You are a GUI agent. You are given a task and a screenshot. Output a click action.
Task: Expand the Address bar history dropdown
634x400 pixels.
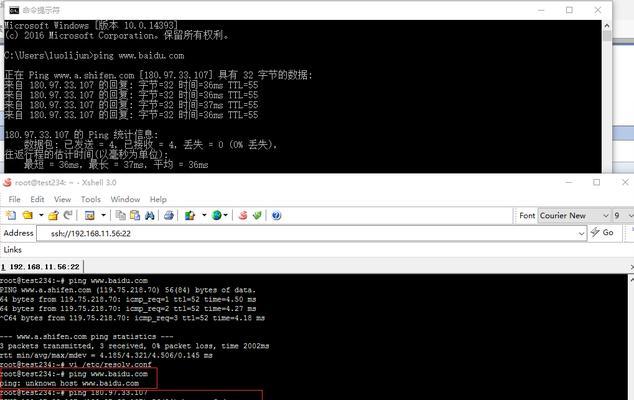coord(581,234)
